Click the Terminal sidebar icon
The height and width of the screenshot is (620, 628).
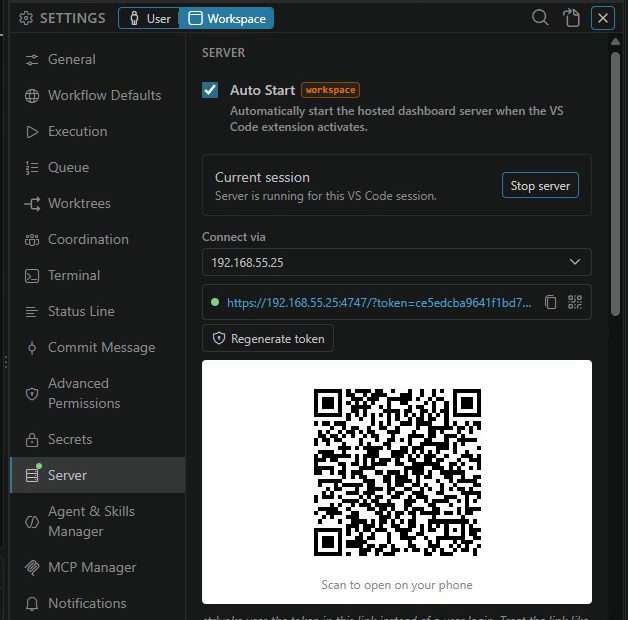[32, 276]
